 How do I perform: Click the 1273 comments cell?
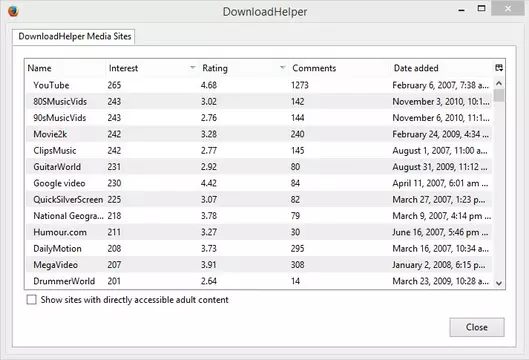click(x=300, y=85)
